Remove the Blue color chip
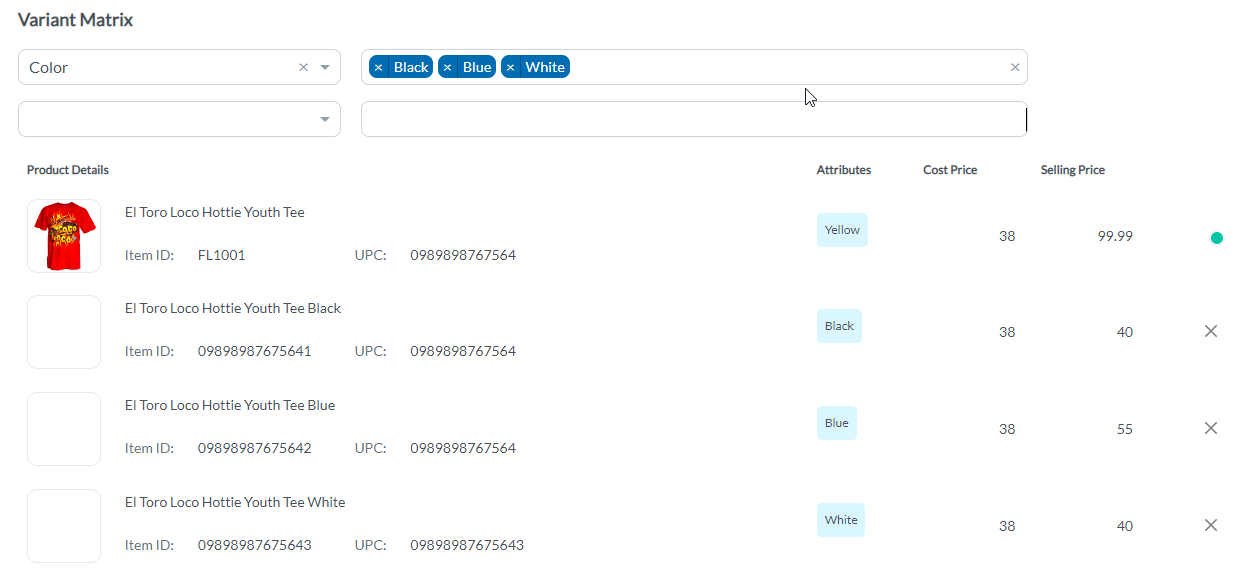1255x578 pixels. coord(446,66)
